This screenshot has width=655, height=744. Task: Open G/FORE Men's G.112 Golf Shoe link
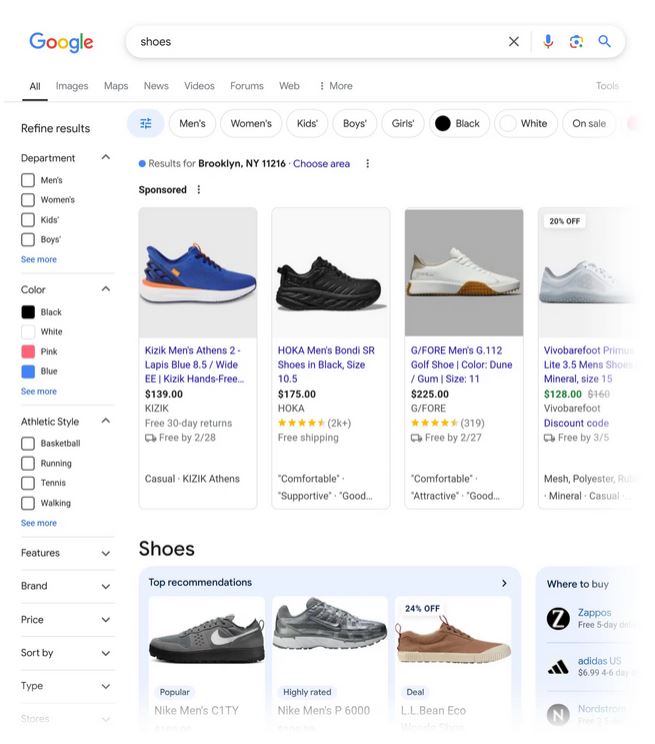[461, 364]
